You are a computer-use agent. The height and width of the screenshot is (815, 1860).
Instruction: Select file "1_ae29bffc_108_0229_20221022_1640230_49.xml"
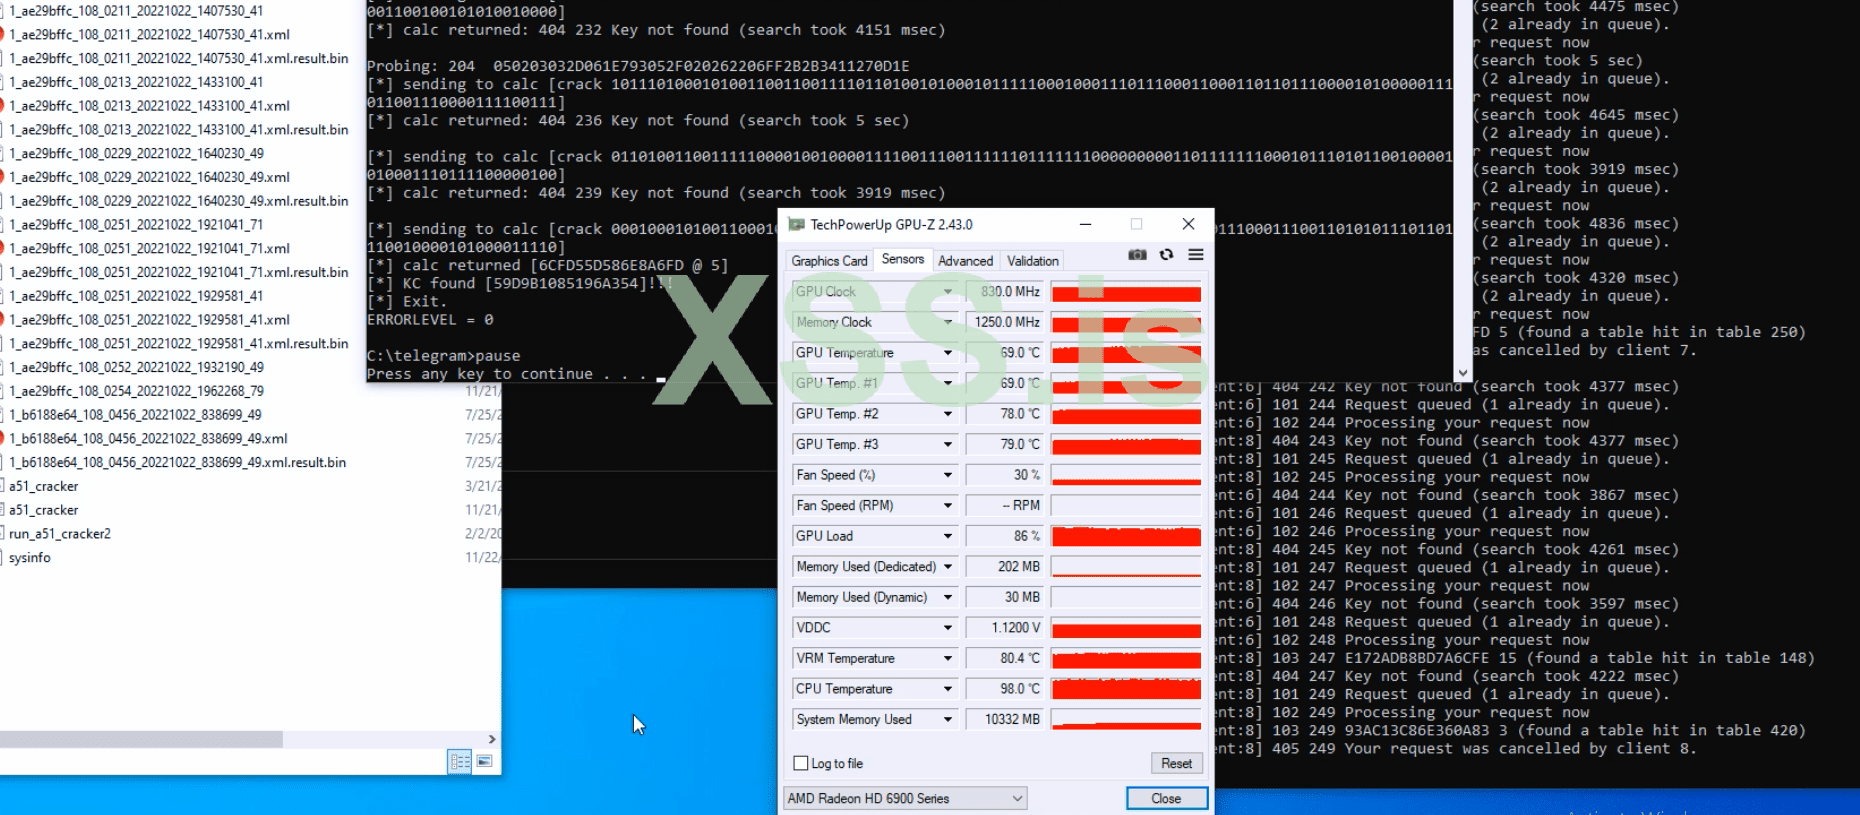pos(149,177)
